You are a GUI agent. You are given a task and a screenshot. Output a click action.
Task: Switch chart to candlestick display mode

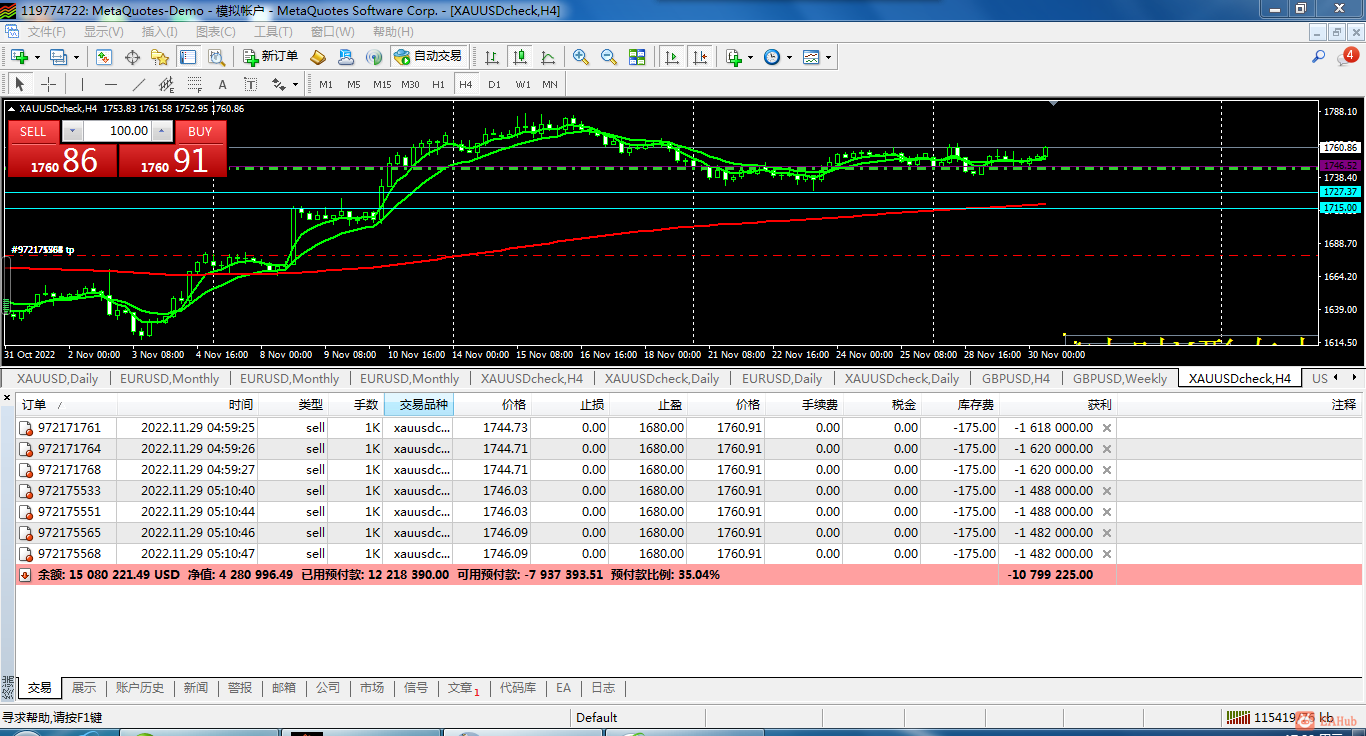[x=520, y=57]
